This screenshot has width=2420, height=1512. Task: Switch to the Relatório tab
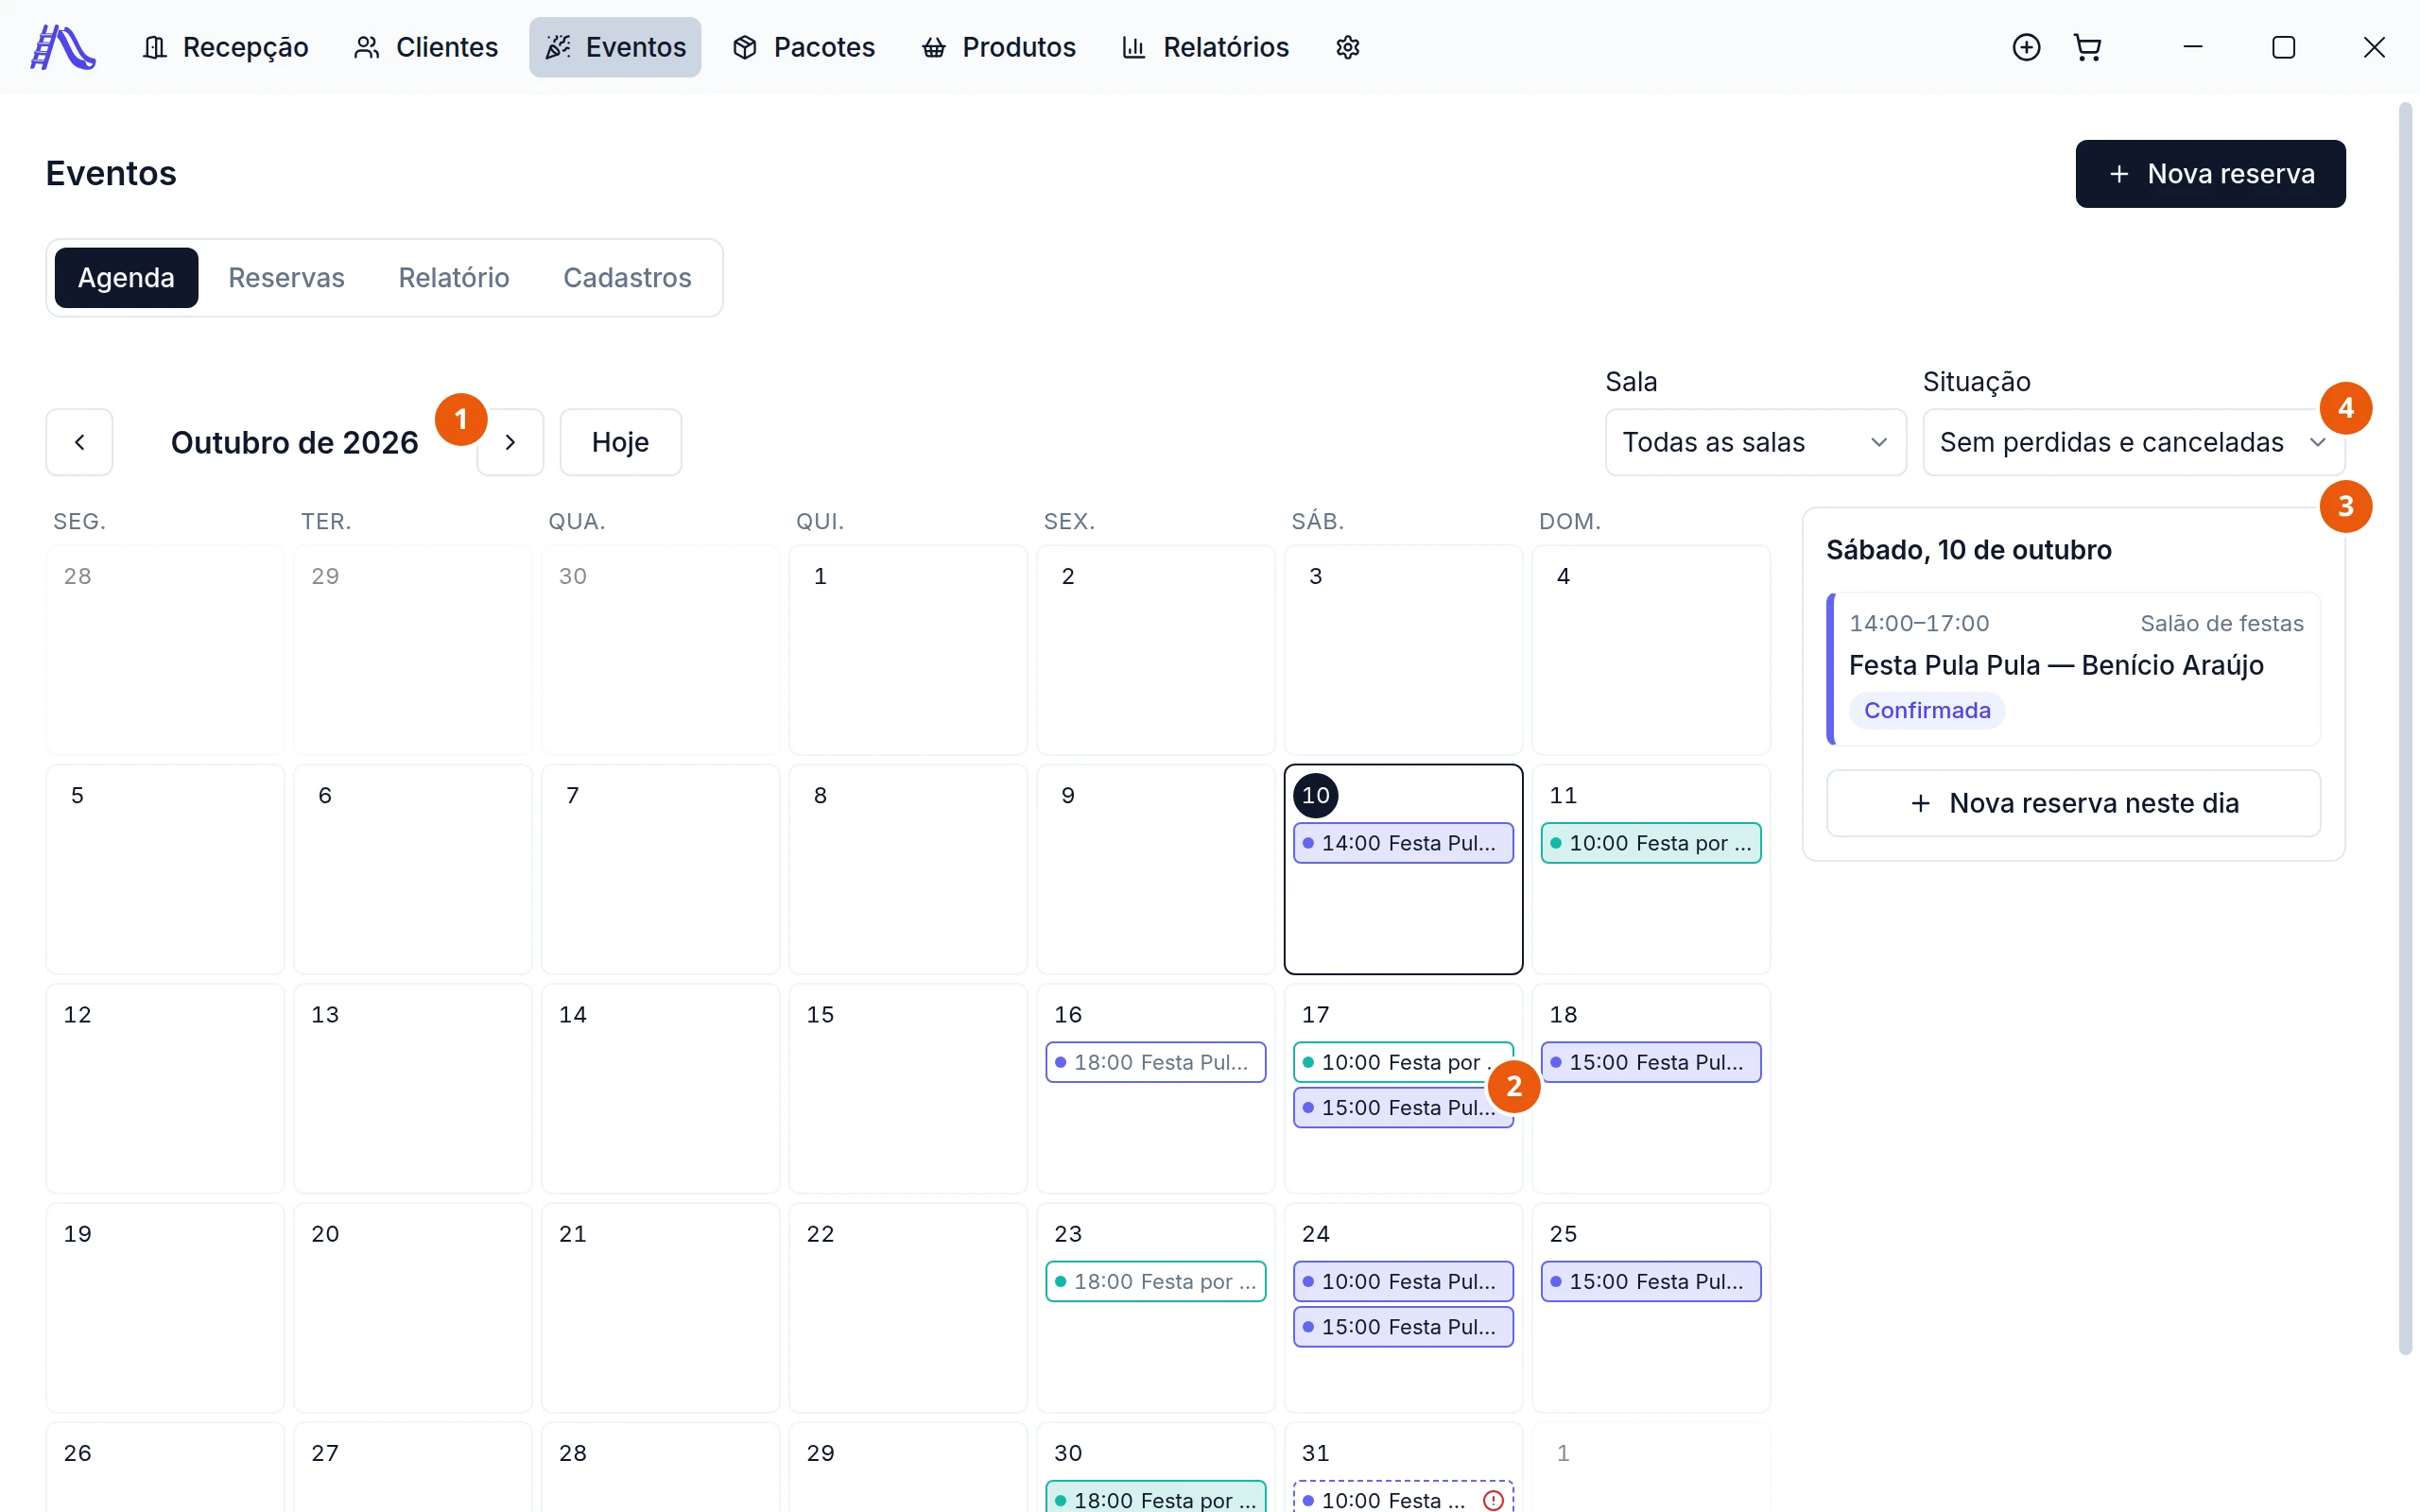coord(454,277)
